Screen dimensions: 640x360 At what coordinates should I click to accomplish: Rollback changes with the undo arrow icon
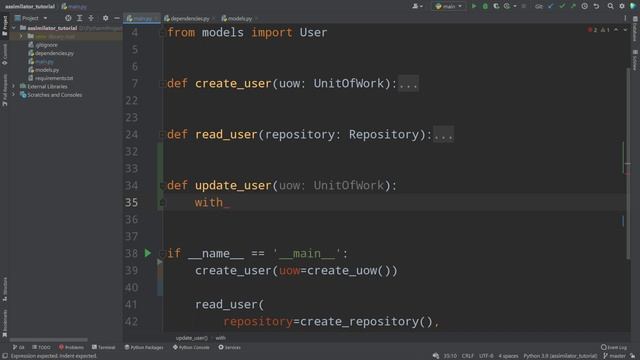(x=596, y=6)
